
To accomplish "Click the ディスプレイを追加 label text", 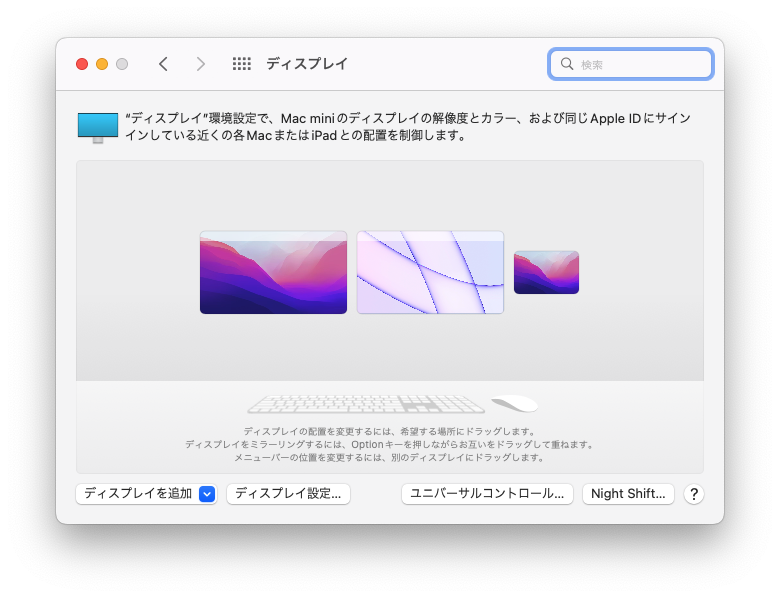I will [138, 494].
